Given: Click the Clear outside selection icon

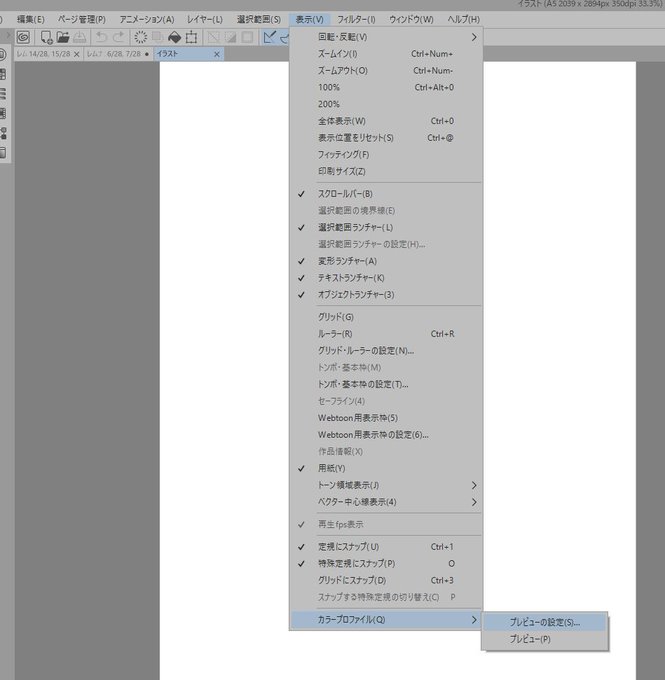Looking at the screenshot, I should pyautogui.click(x=157, y=37).
